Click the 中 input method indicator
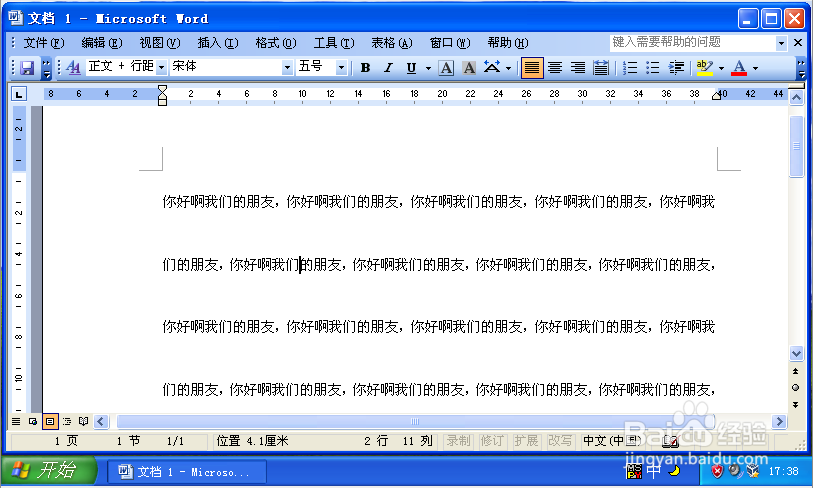 pos(653,471)
